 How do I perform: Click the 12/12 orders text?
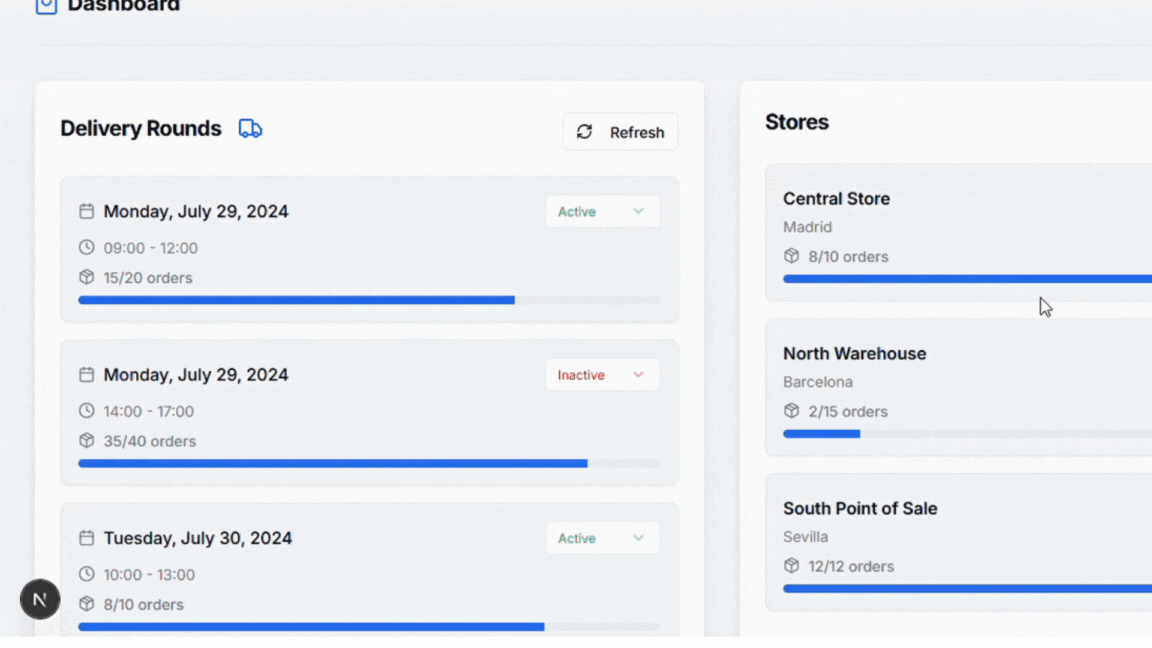coord(851,566)
